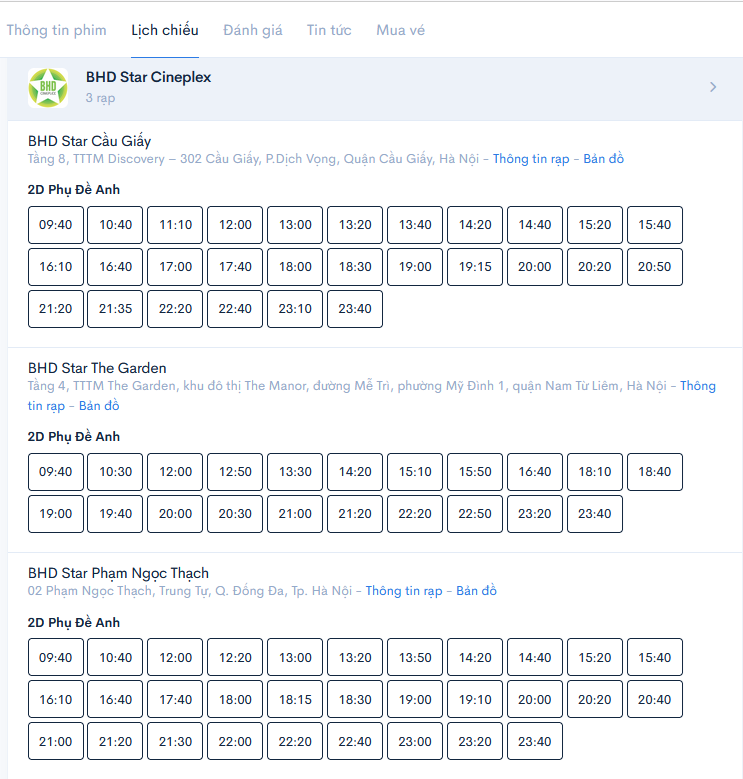Choose 11:10 showtime button
The image size is (743, 779).
coord(175,225)
